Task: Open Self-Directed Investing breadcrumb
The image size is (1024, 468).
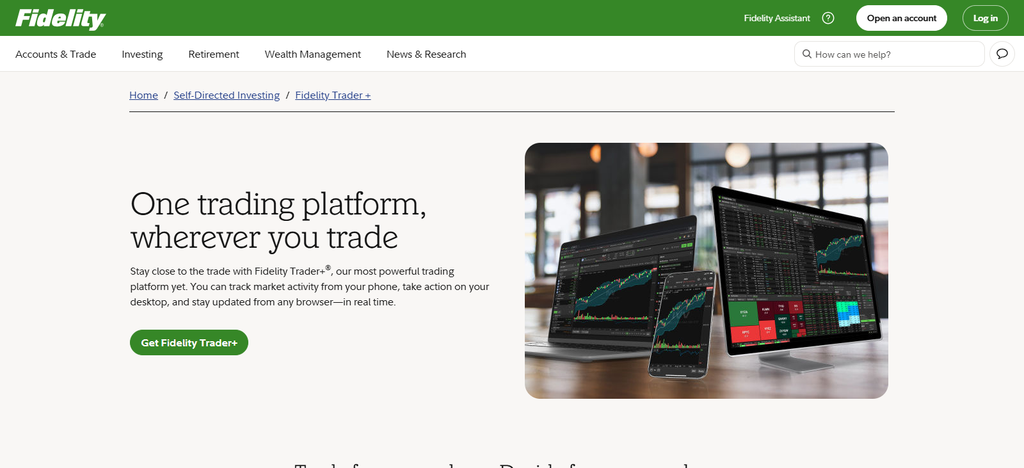Action: click(x=227, y=95)
